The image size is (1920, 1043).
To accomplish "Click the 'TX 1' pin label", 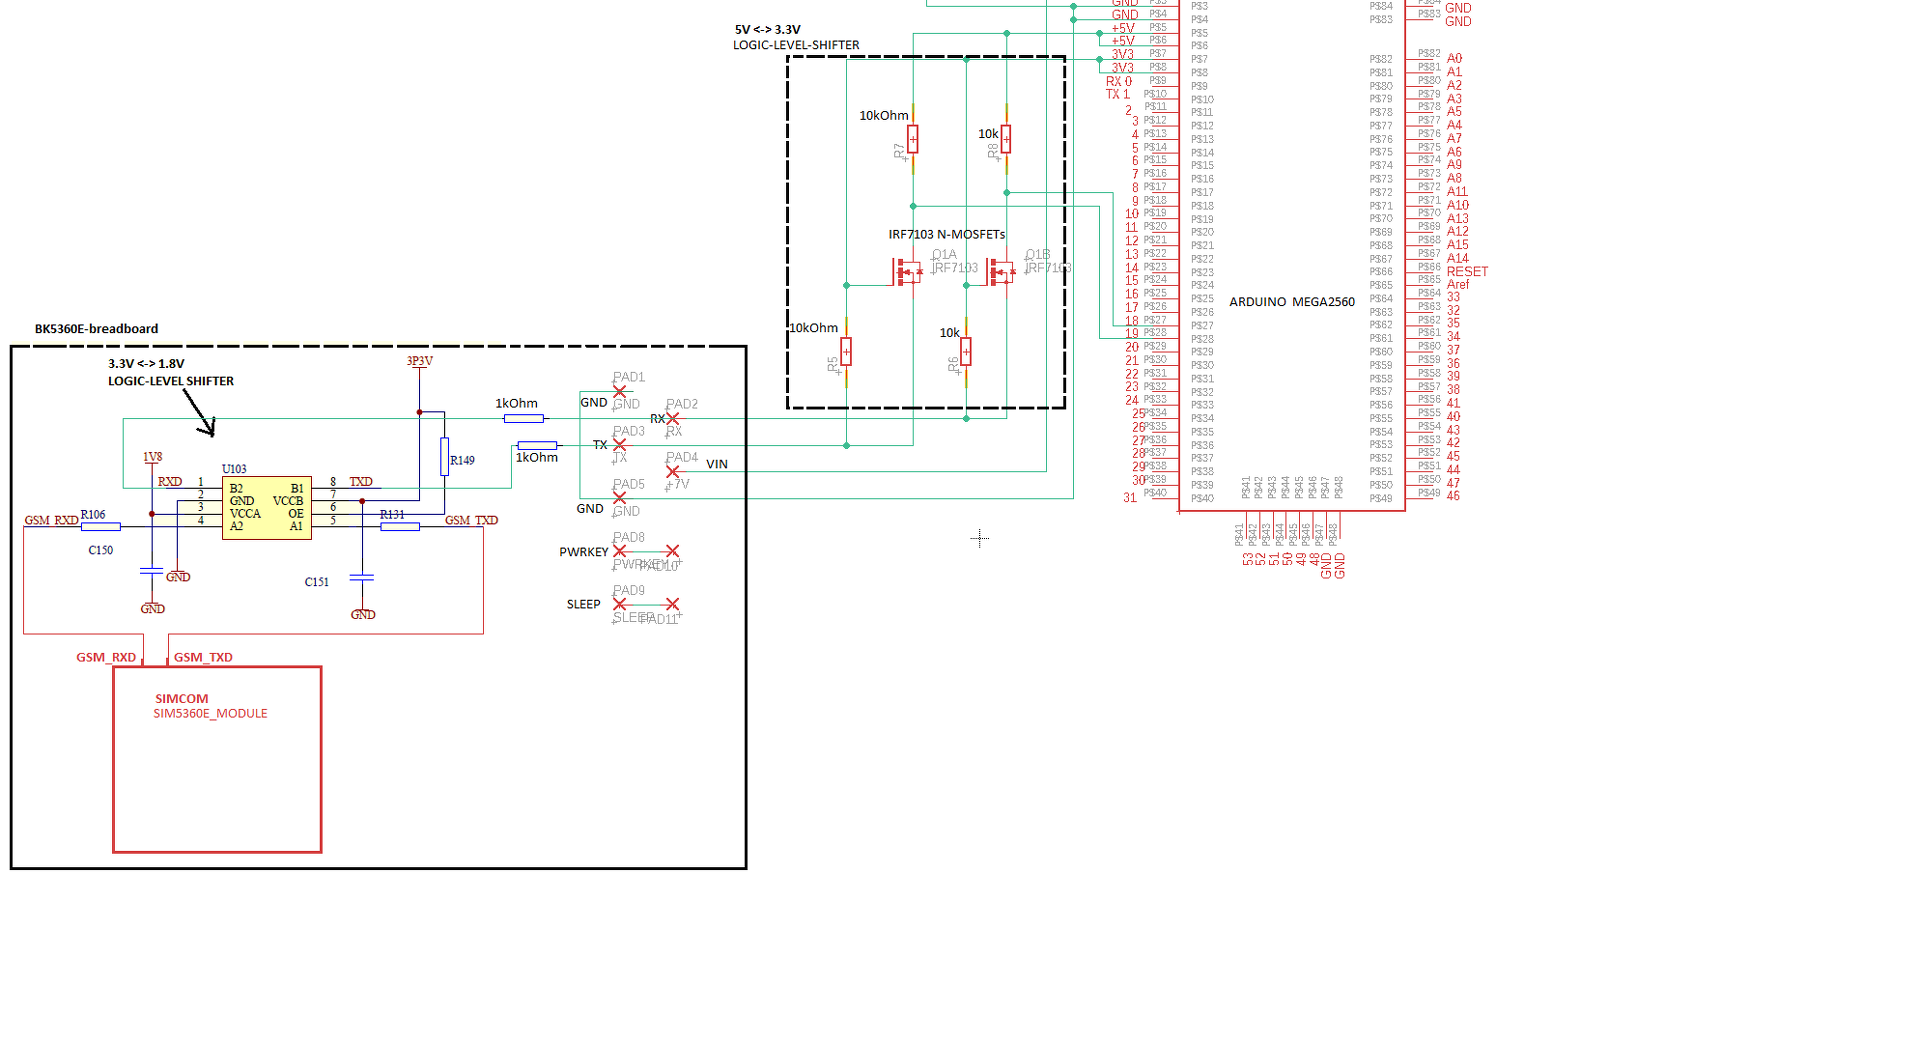I will tap(1118, 95).
